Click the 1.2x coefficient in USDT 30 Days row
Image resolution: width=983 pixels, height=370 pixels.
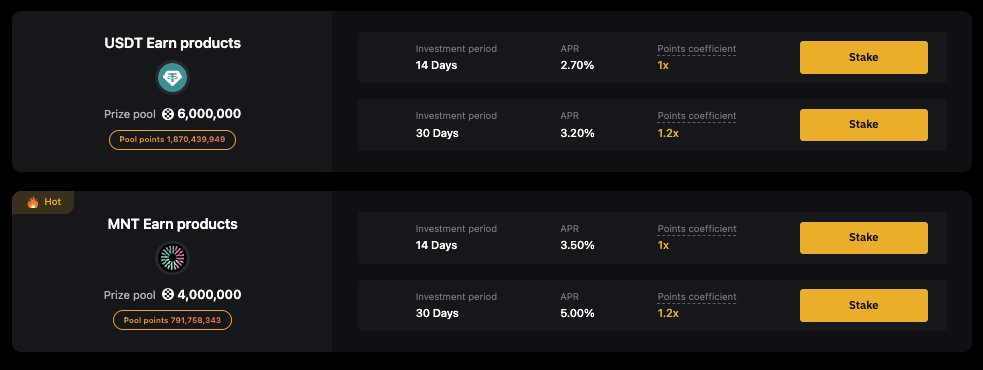pyautogui.click(x=668, y=133)
